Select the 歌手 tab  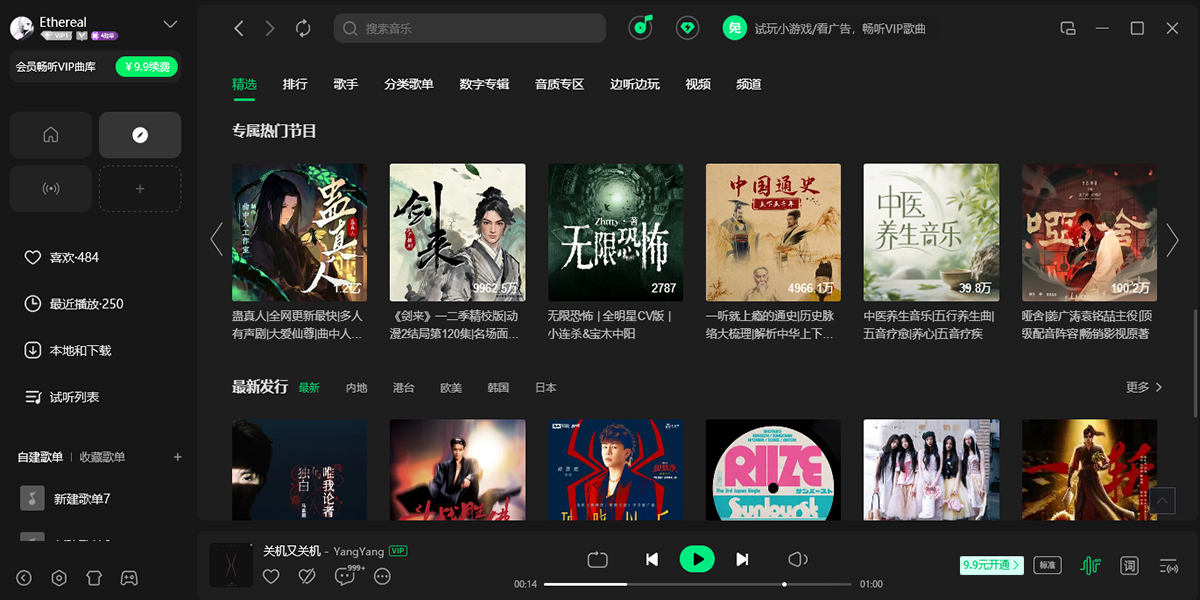coord(346,84)
